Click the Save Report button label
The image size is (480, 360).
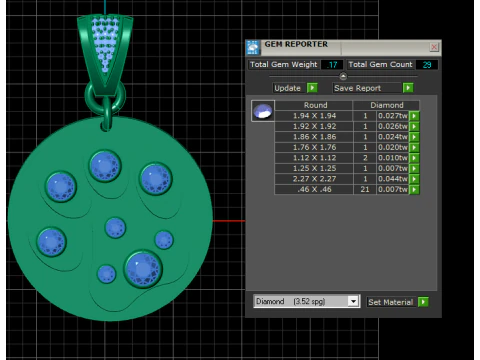pos(367,88)
